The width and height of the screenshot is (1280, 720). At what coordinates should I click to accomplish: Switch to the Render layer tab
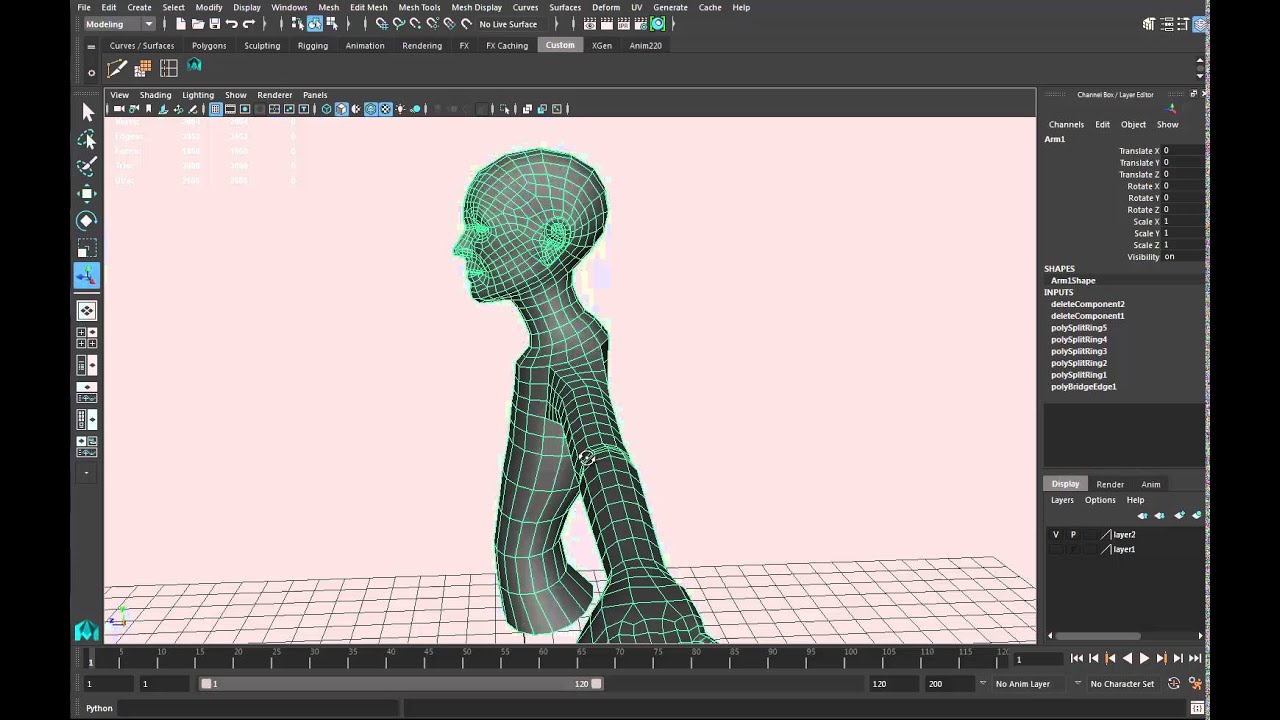click(1110, 484)
